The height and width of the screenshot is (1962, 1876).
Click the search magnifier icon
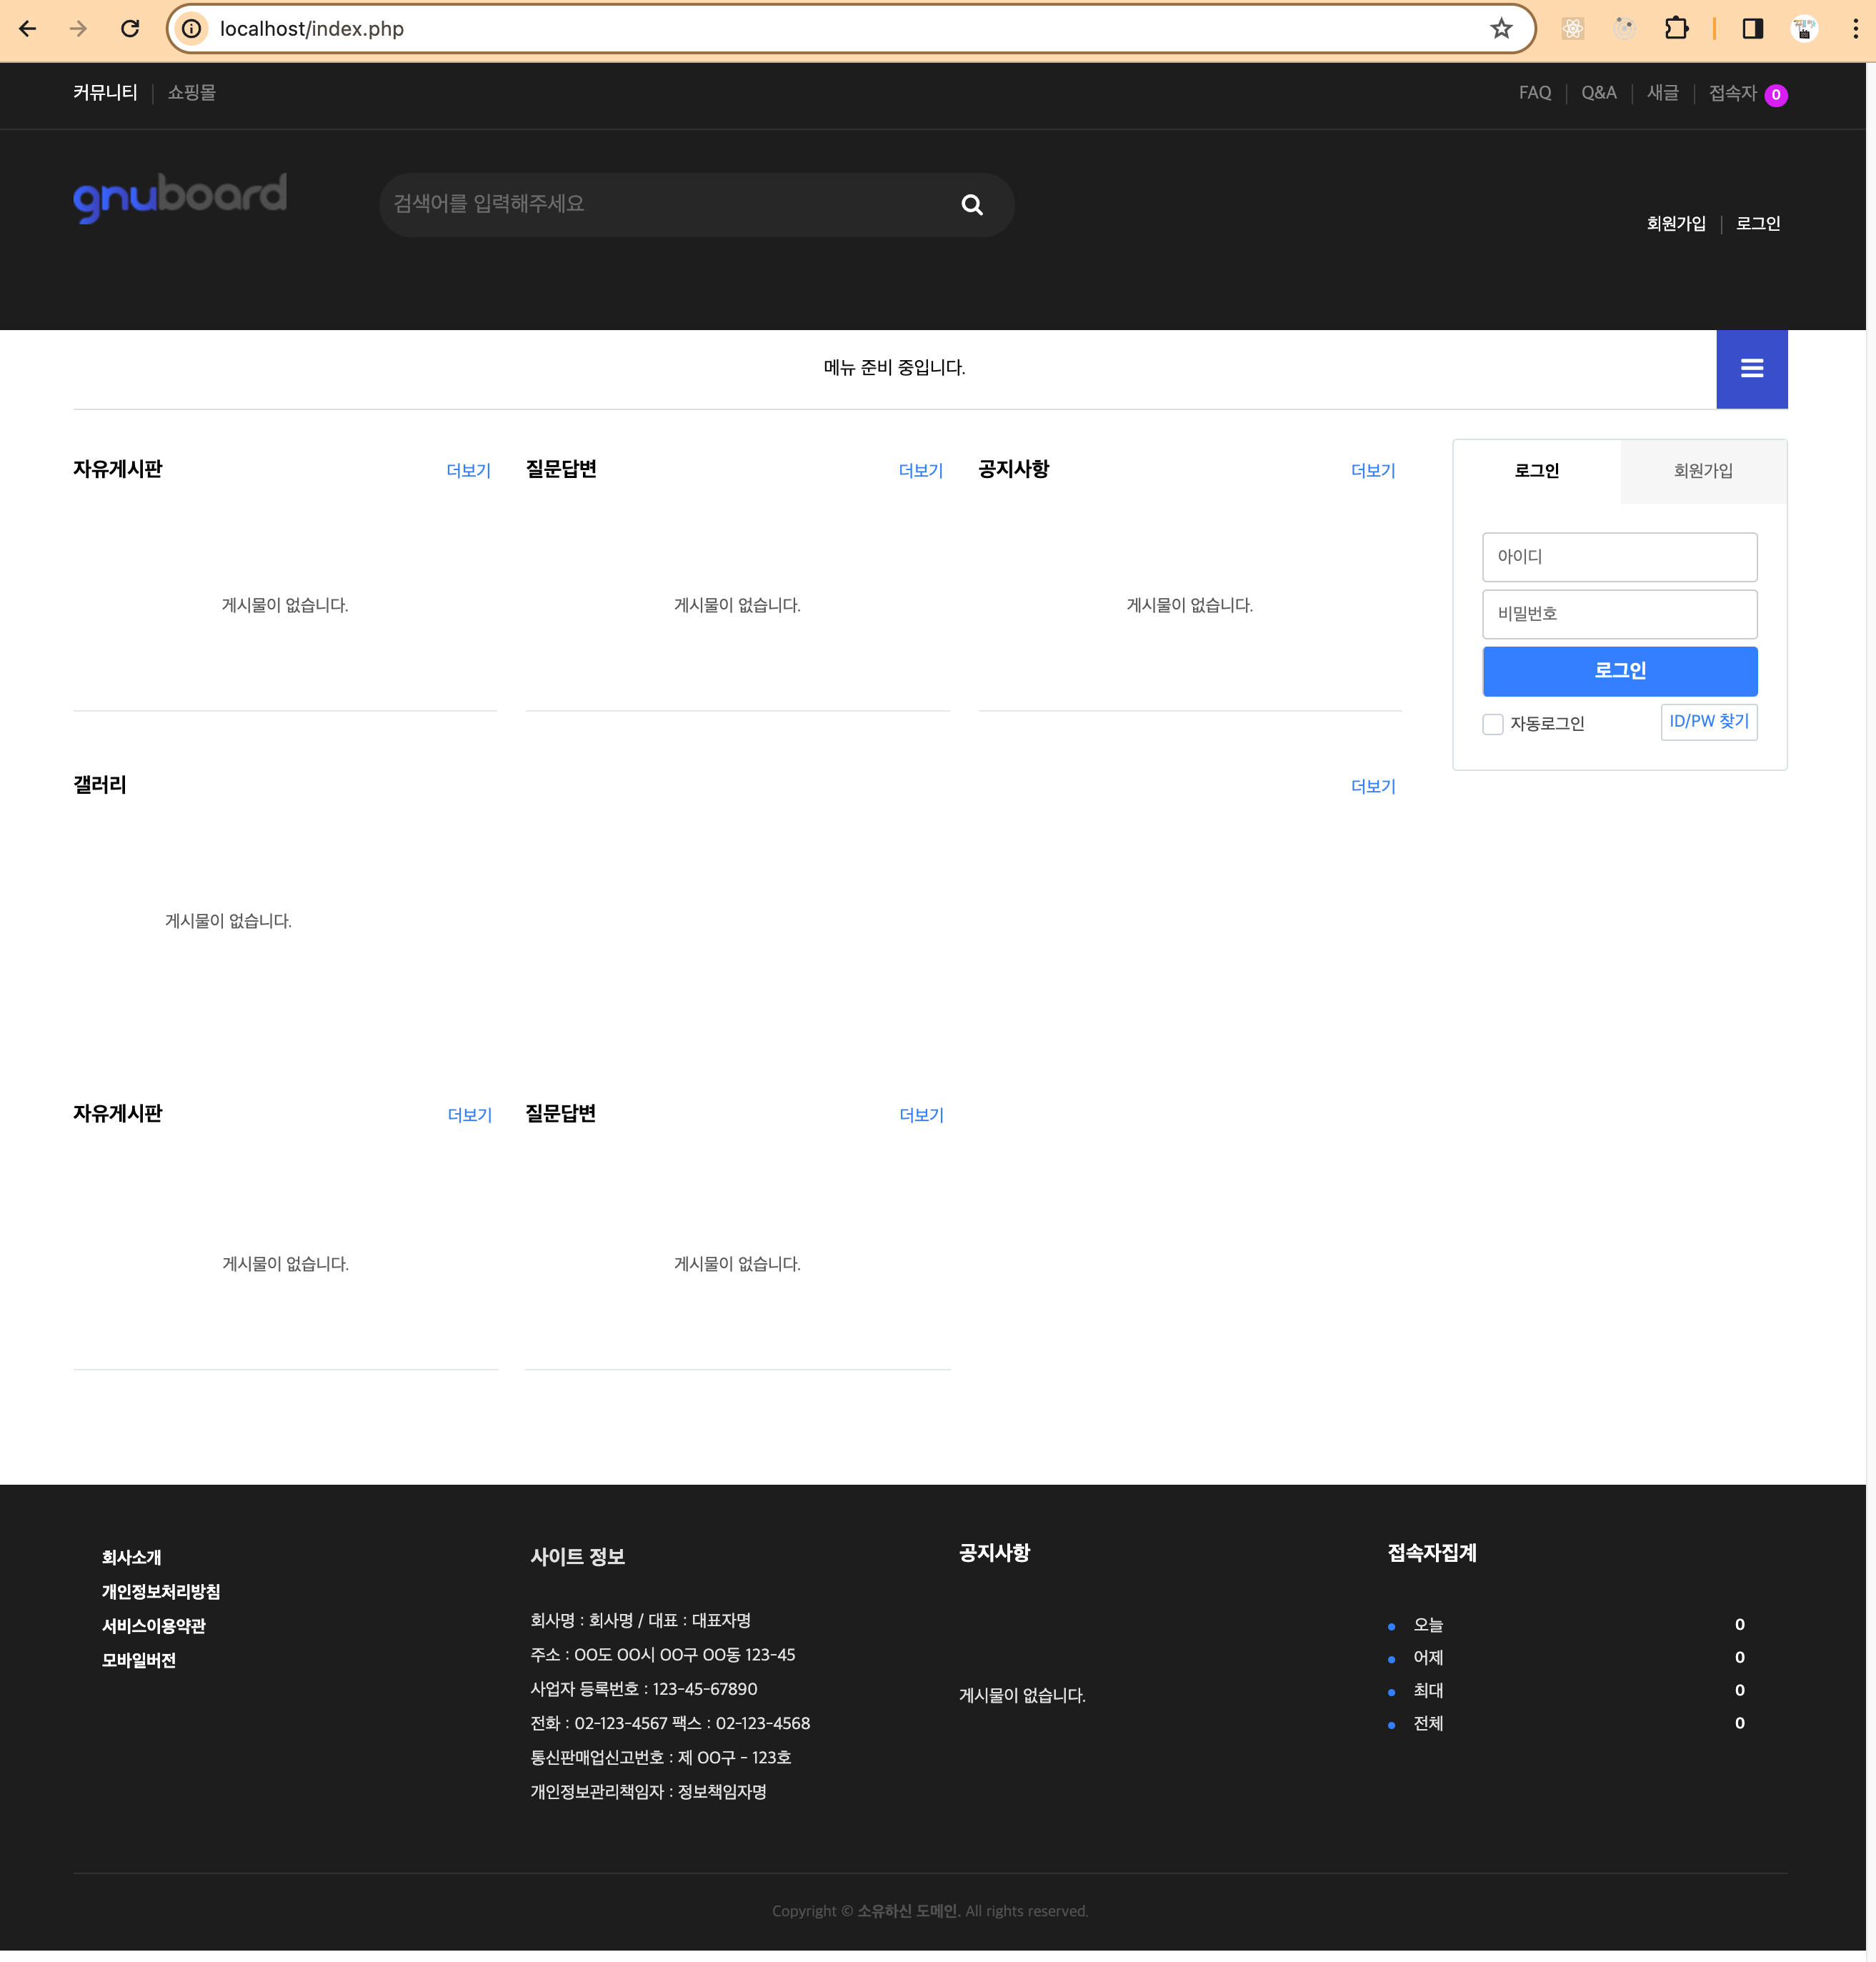(x=971, y=205)
